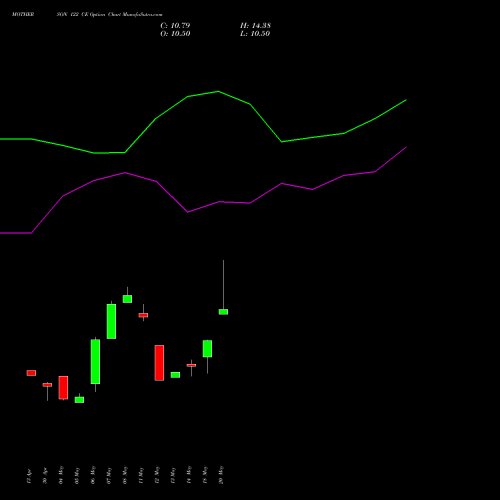Click the tall green 07 May candle

click(111, 321)
